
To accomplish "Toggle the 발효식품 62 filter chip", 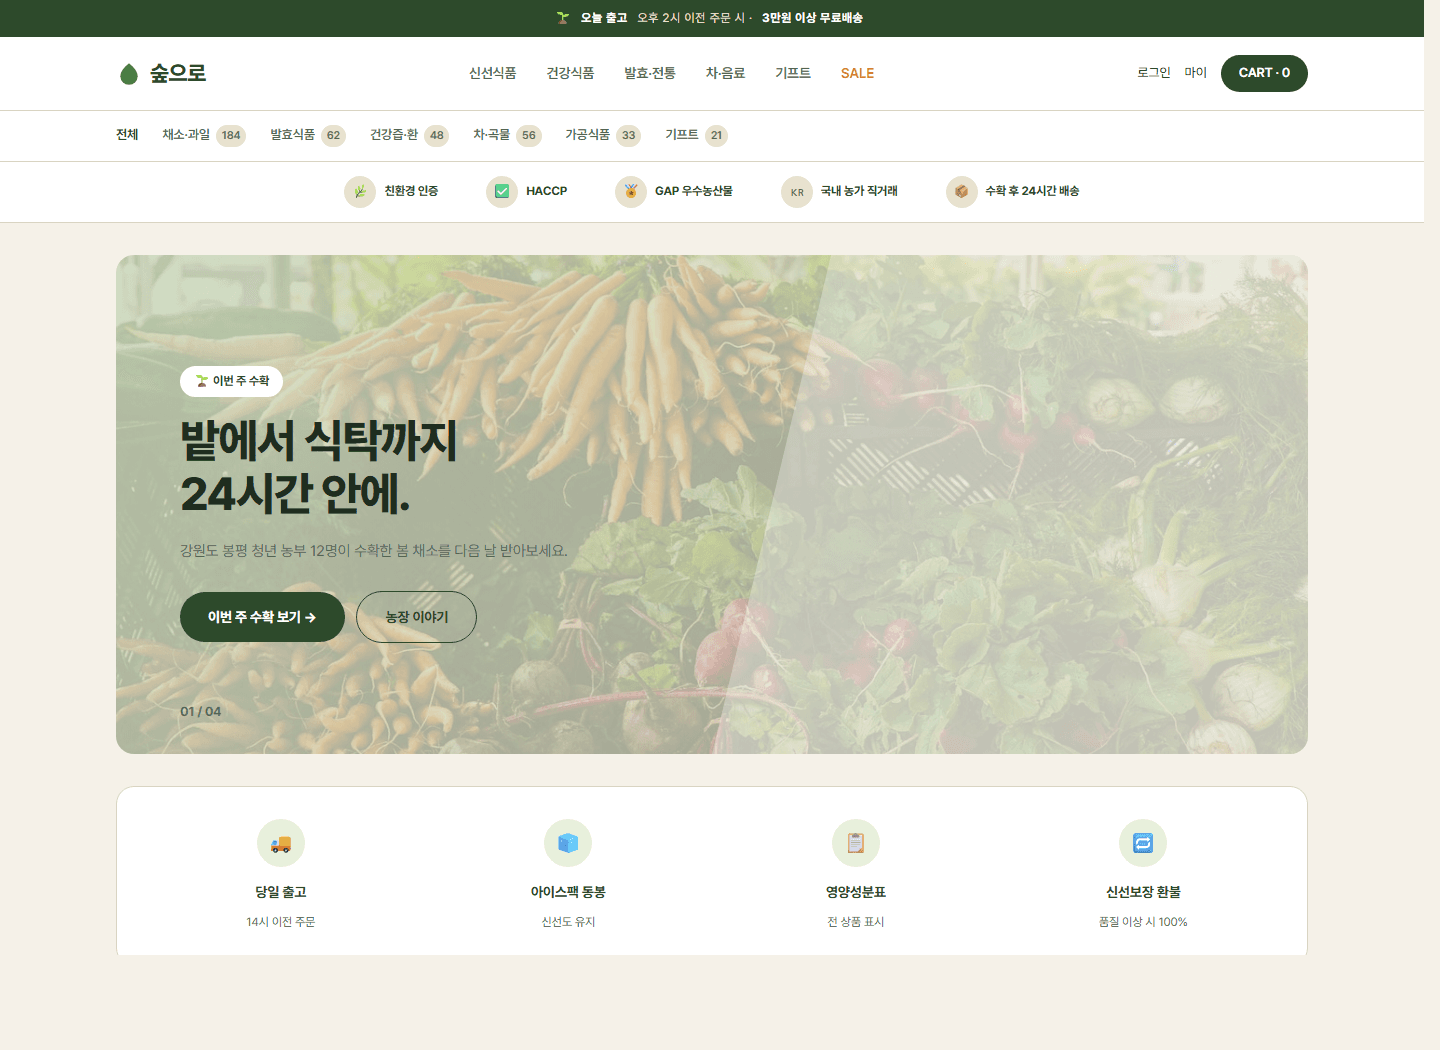I will [305, 135].
